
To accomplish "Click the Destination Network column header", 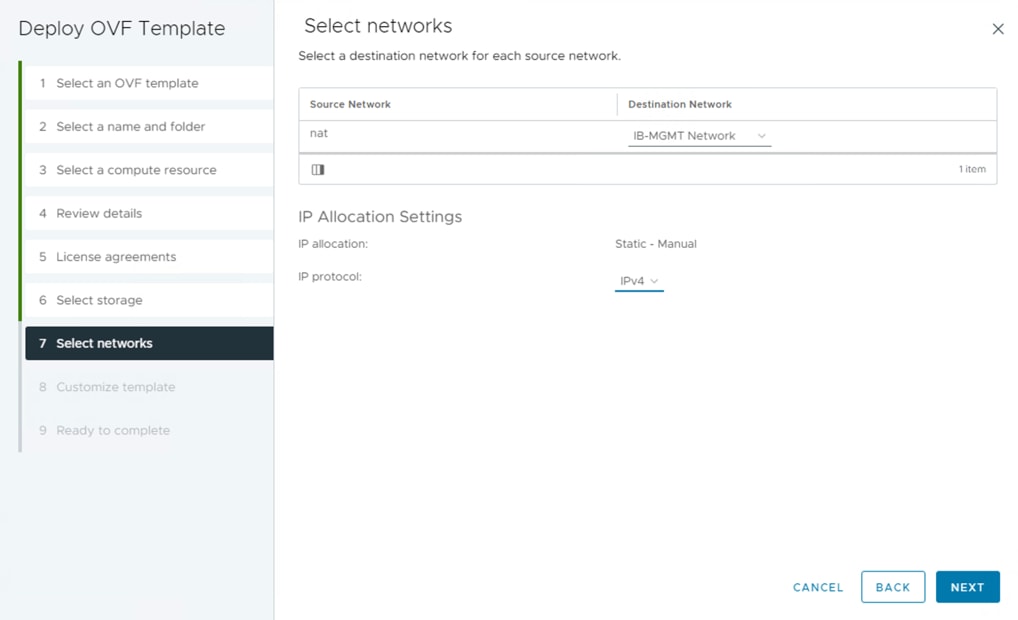I will 680,104.
